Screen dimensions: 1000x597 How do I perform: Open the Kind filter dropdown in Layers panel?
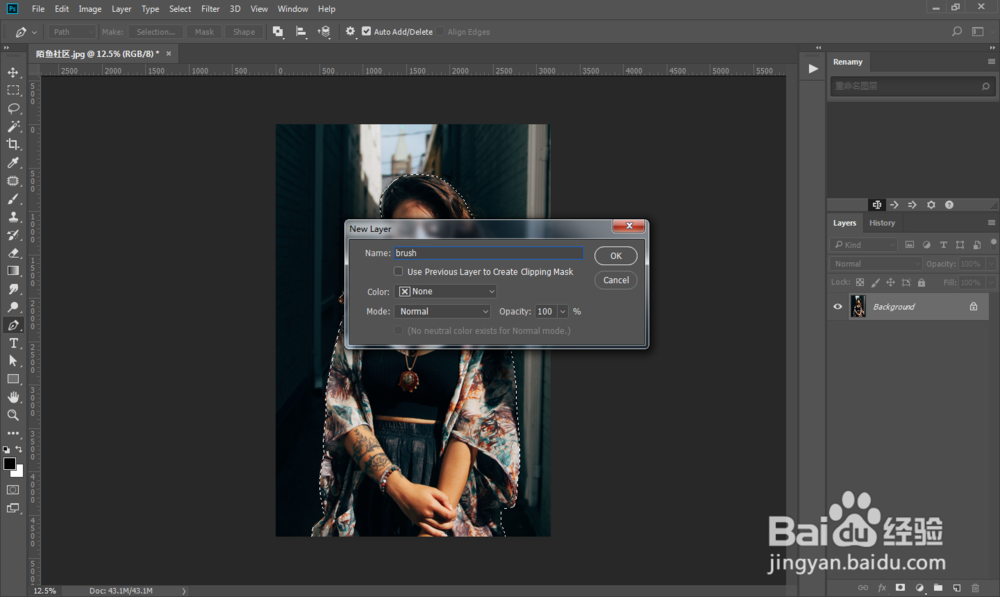point(864,244)
